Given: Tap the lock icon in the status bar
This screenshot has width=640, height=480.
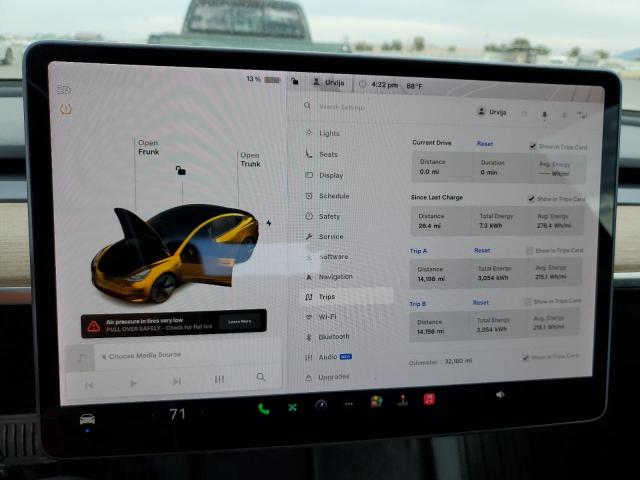Looking at the screenshot, I should 295,81.
